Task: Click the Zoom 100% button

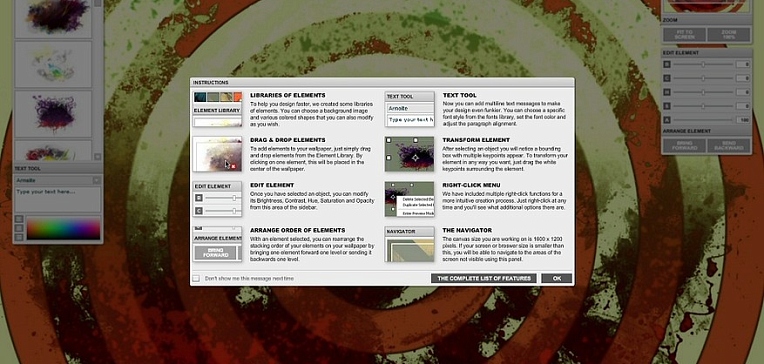Action: click(728, 35)
